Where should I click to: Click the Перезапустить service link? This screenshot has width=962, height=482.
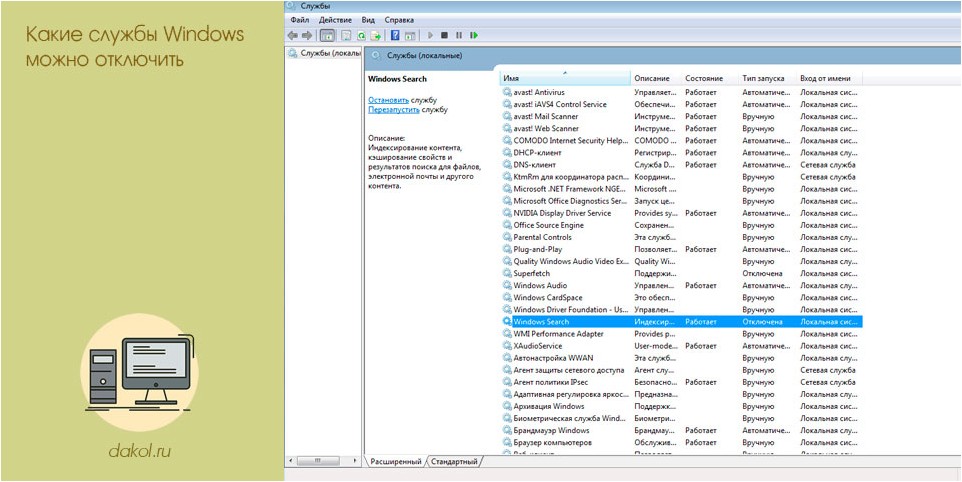[394, 110]
